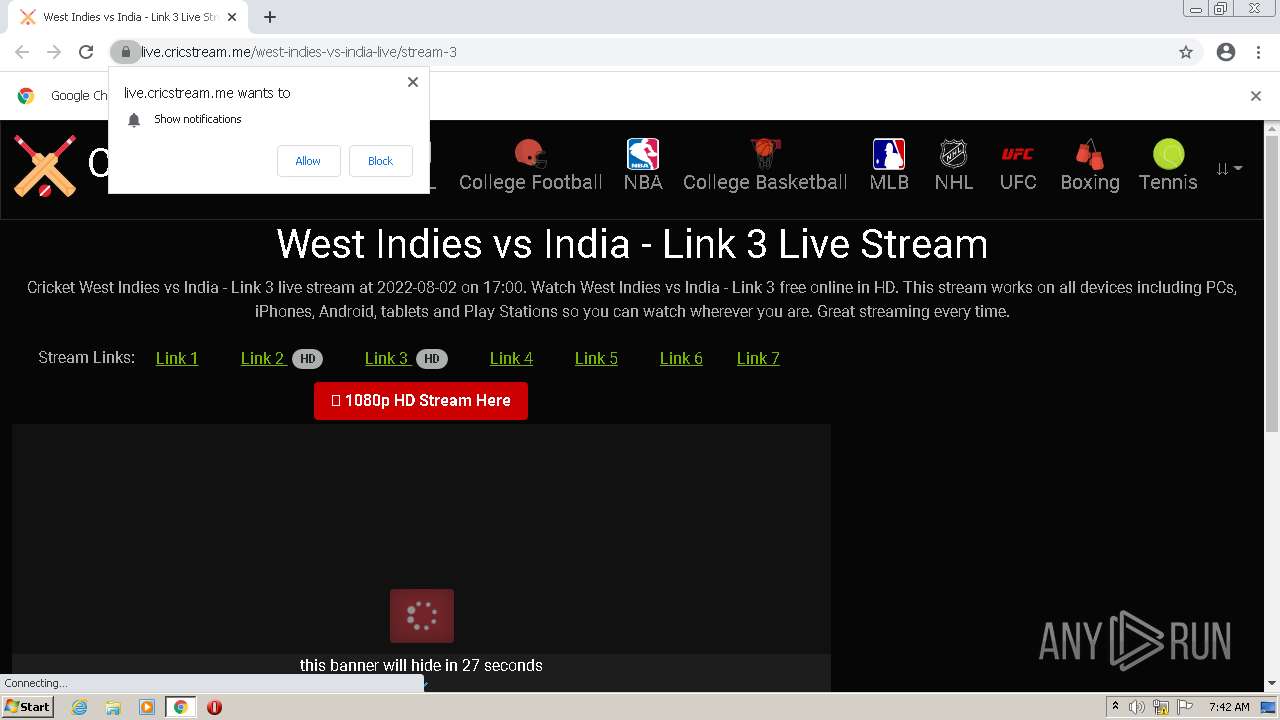
Task: Switch to stream Link 1
Action: [x=177, y=358]
